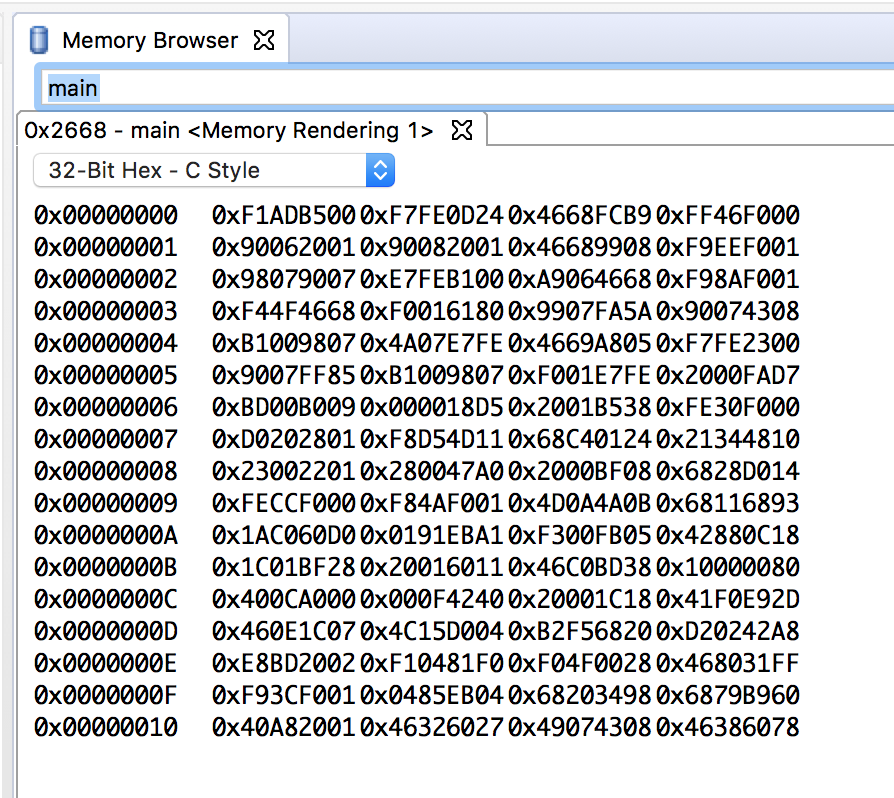
Task: Select memory value 0x4668FCB9
Action: [x=579, y=215]
